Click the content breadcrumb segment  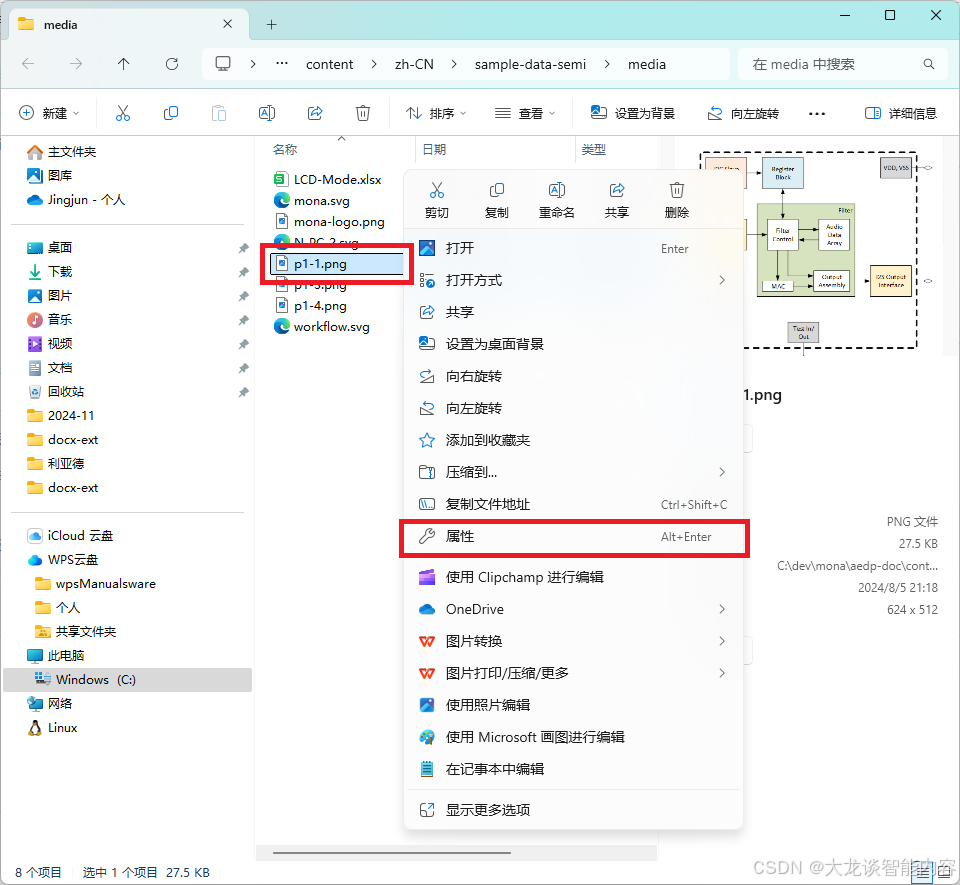[x=329, y=64]
